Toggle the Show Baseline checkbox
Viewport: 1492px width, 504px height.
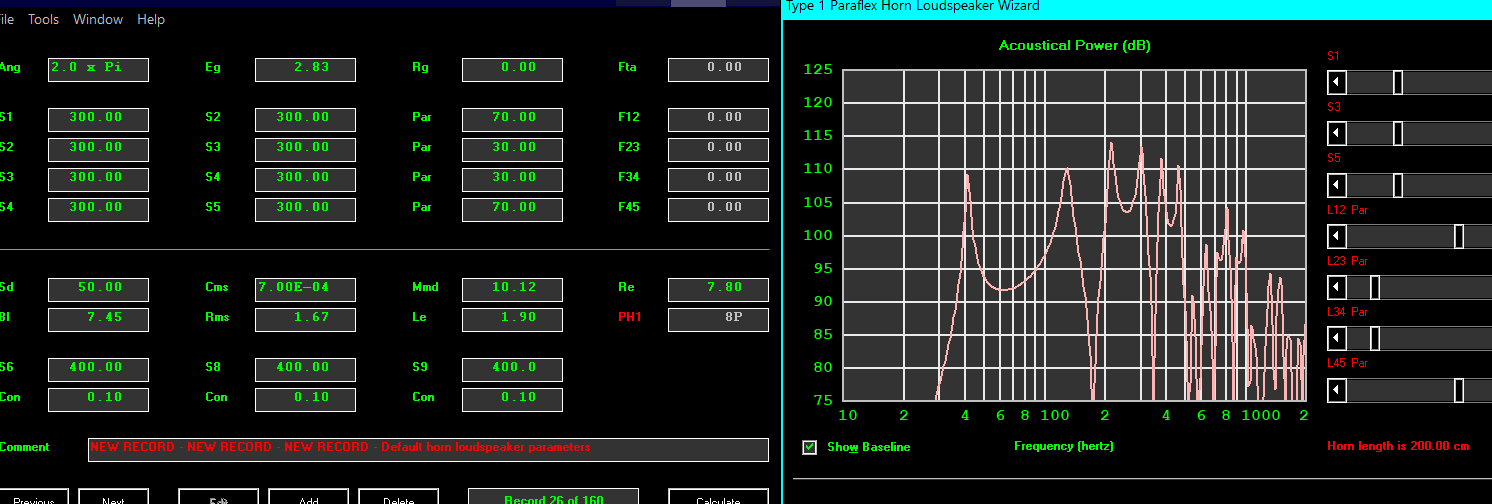[x=810, y=447]
